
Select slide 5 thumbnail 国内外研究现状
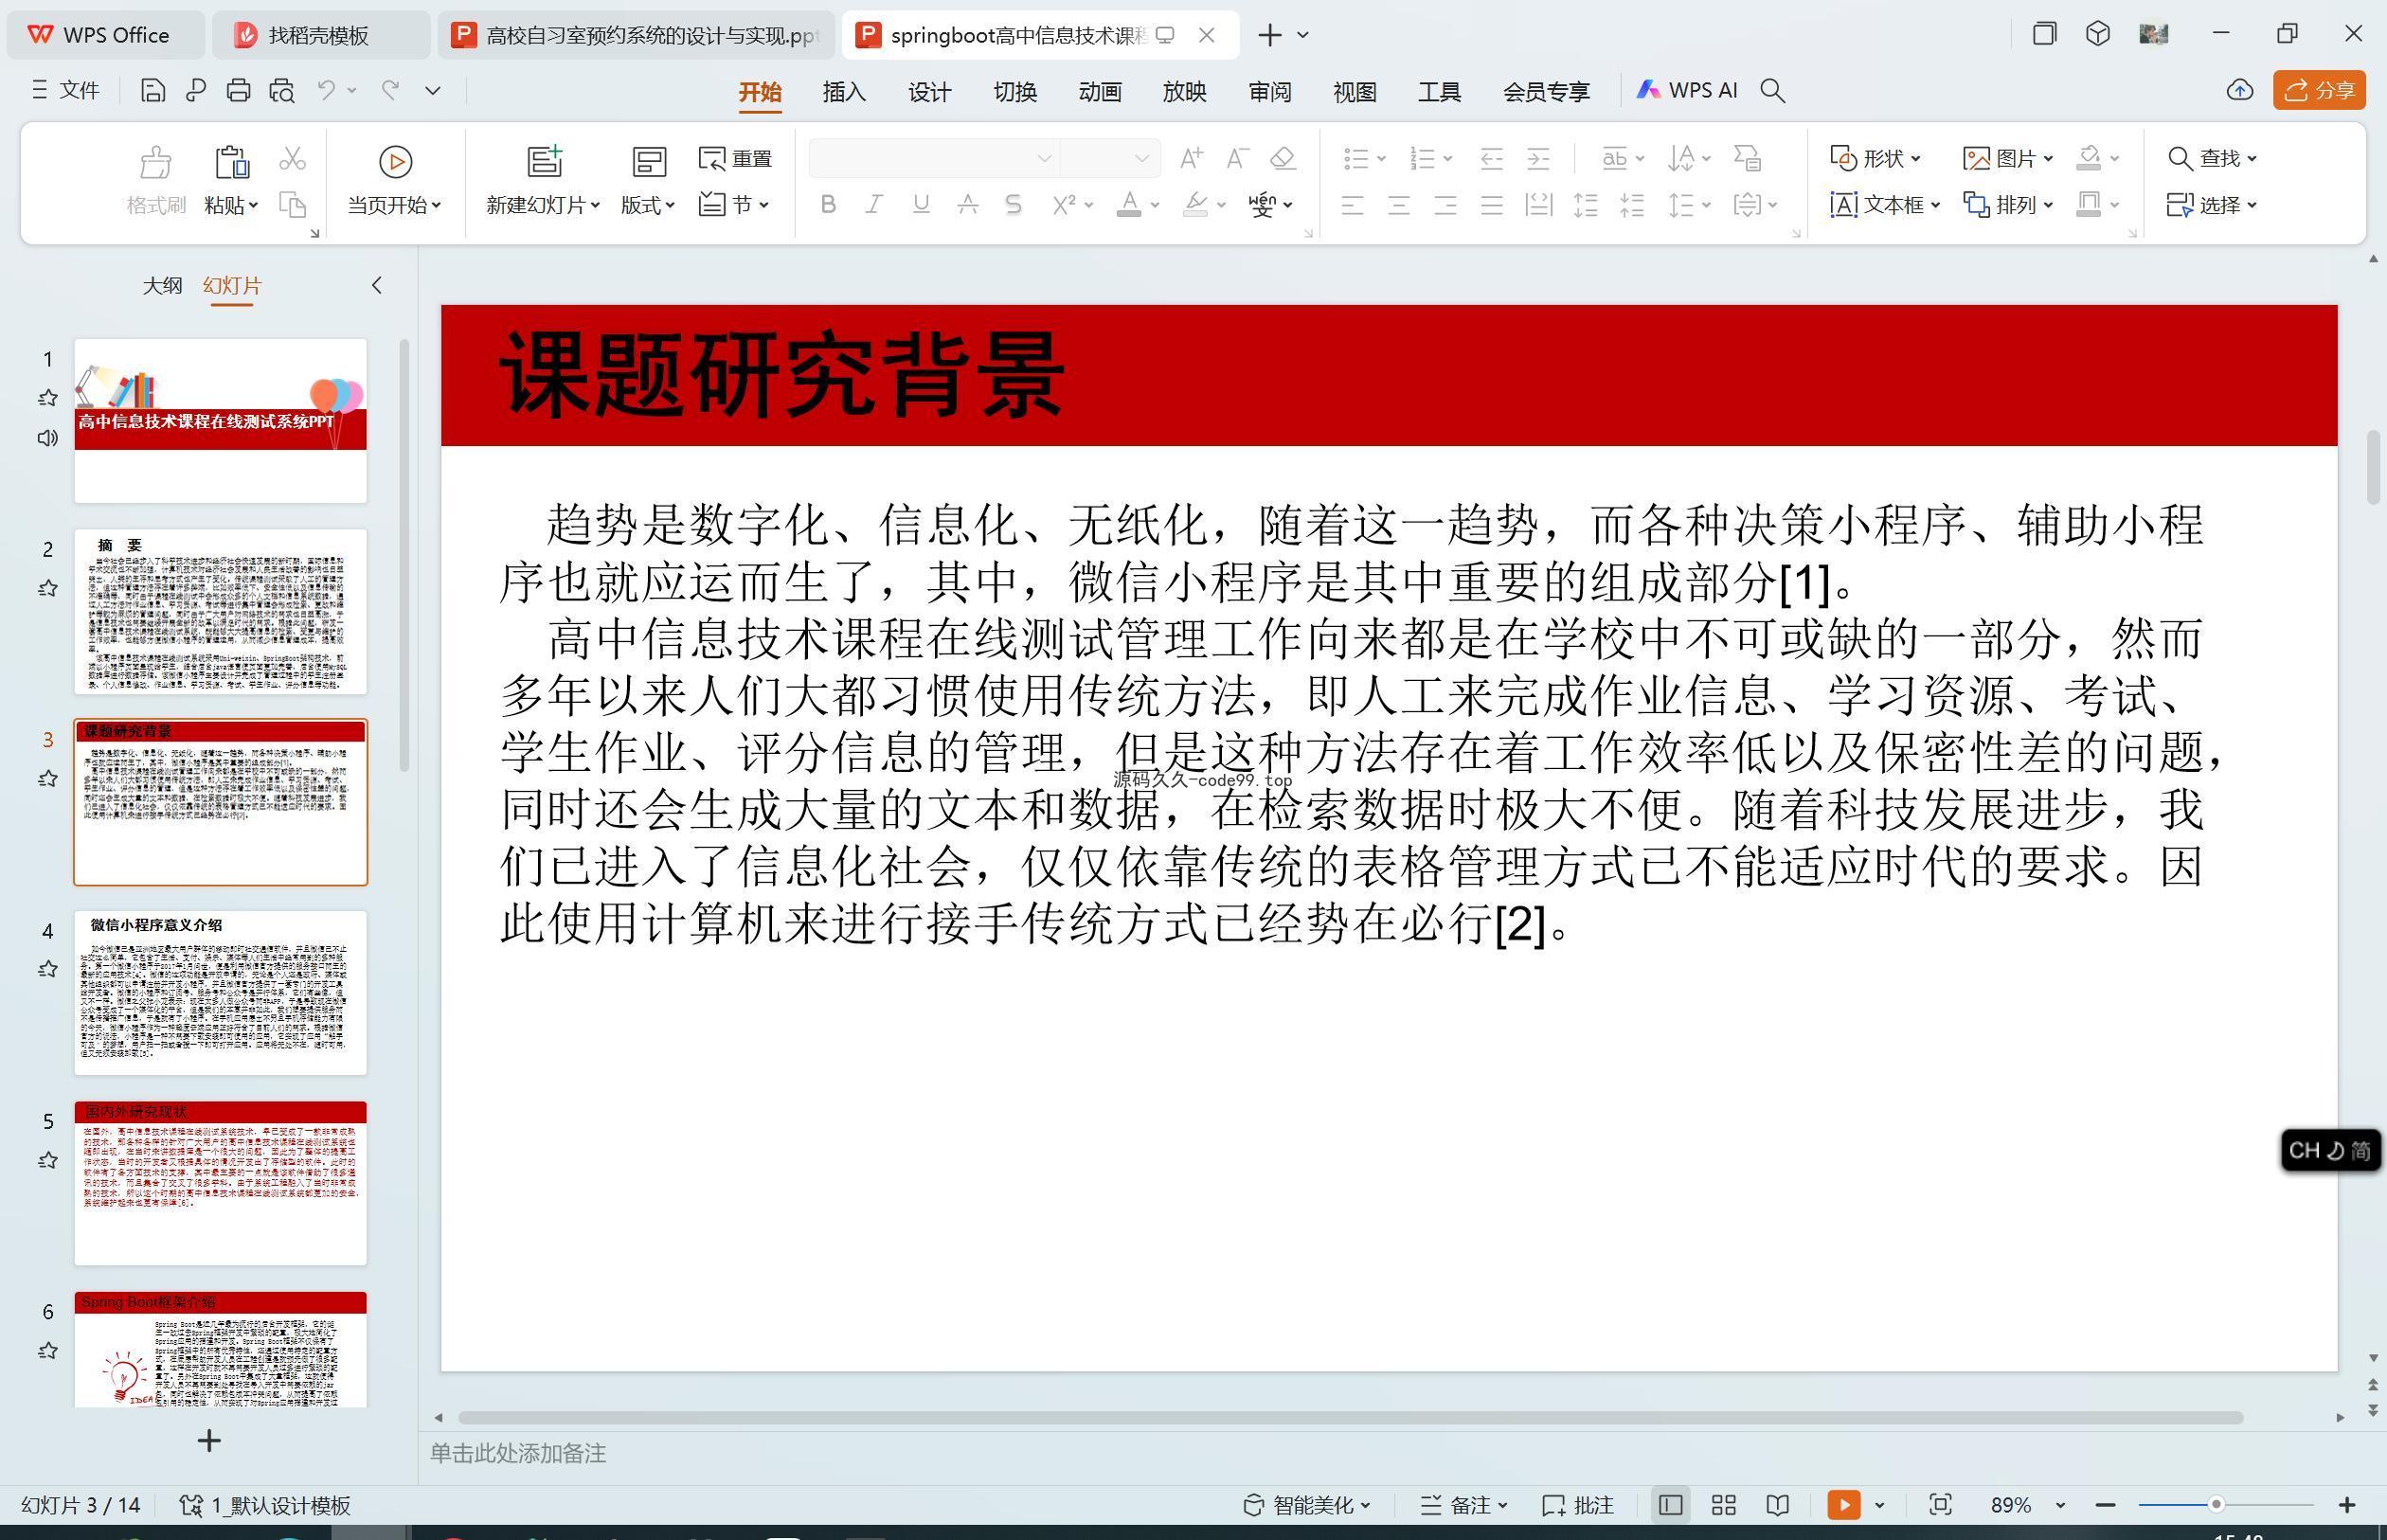point(220,1183)
